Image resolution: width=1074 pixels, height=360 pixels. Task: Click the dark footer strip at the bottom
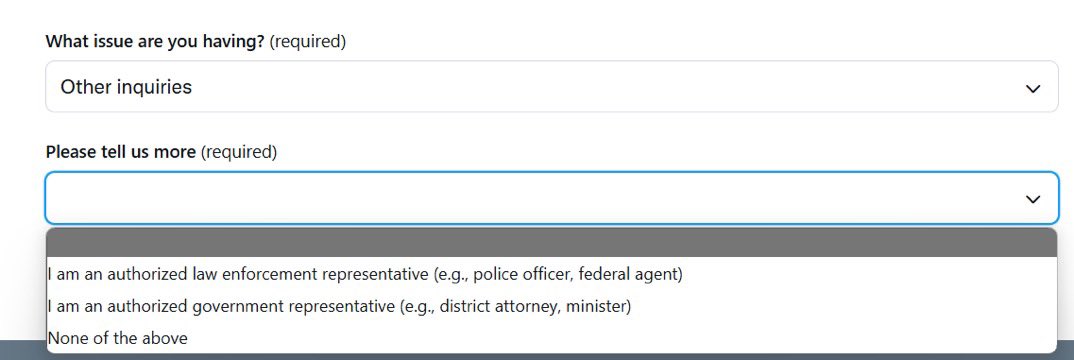23,350
